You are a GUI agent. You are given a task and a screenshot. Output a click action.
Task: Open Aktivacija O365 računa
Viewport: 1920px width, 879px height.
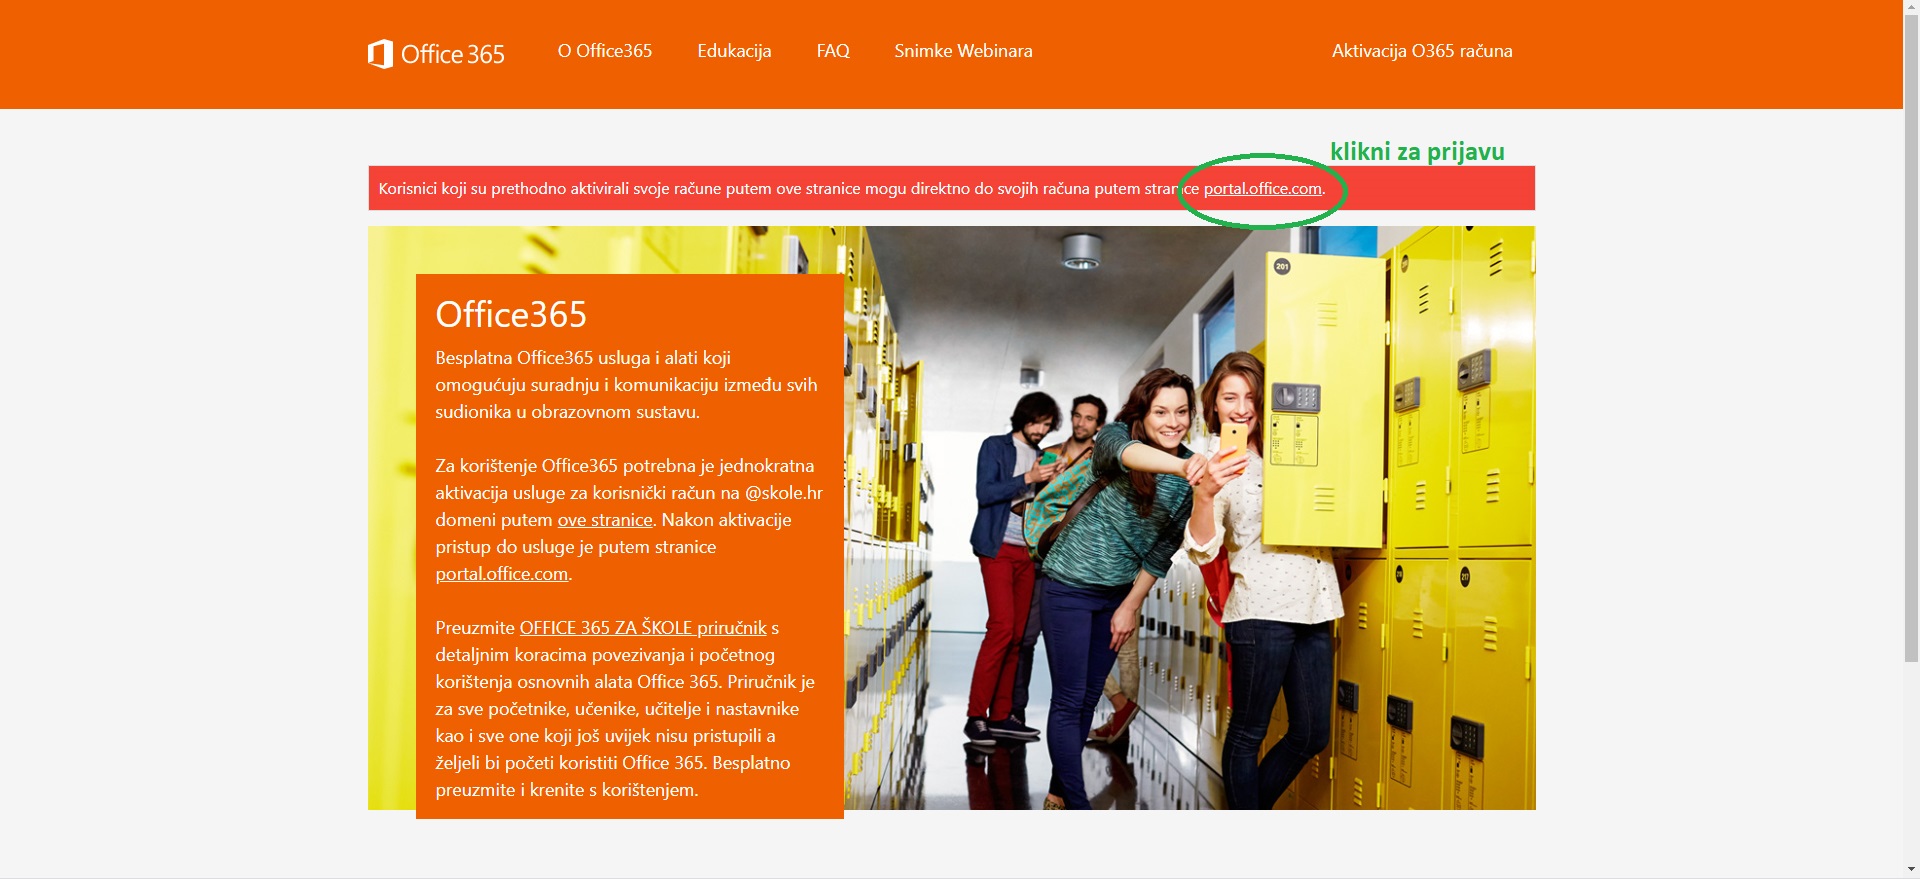(1422, 51)
